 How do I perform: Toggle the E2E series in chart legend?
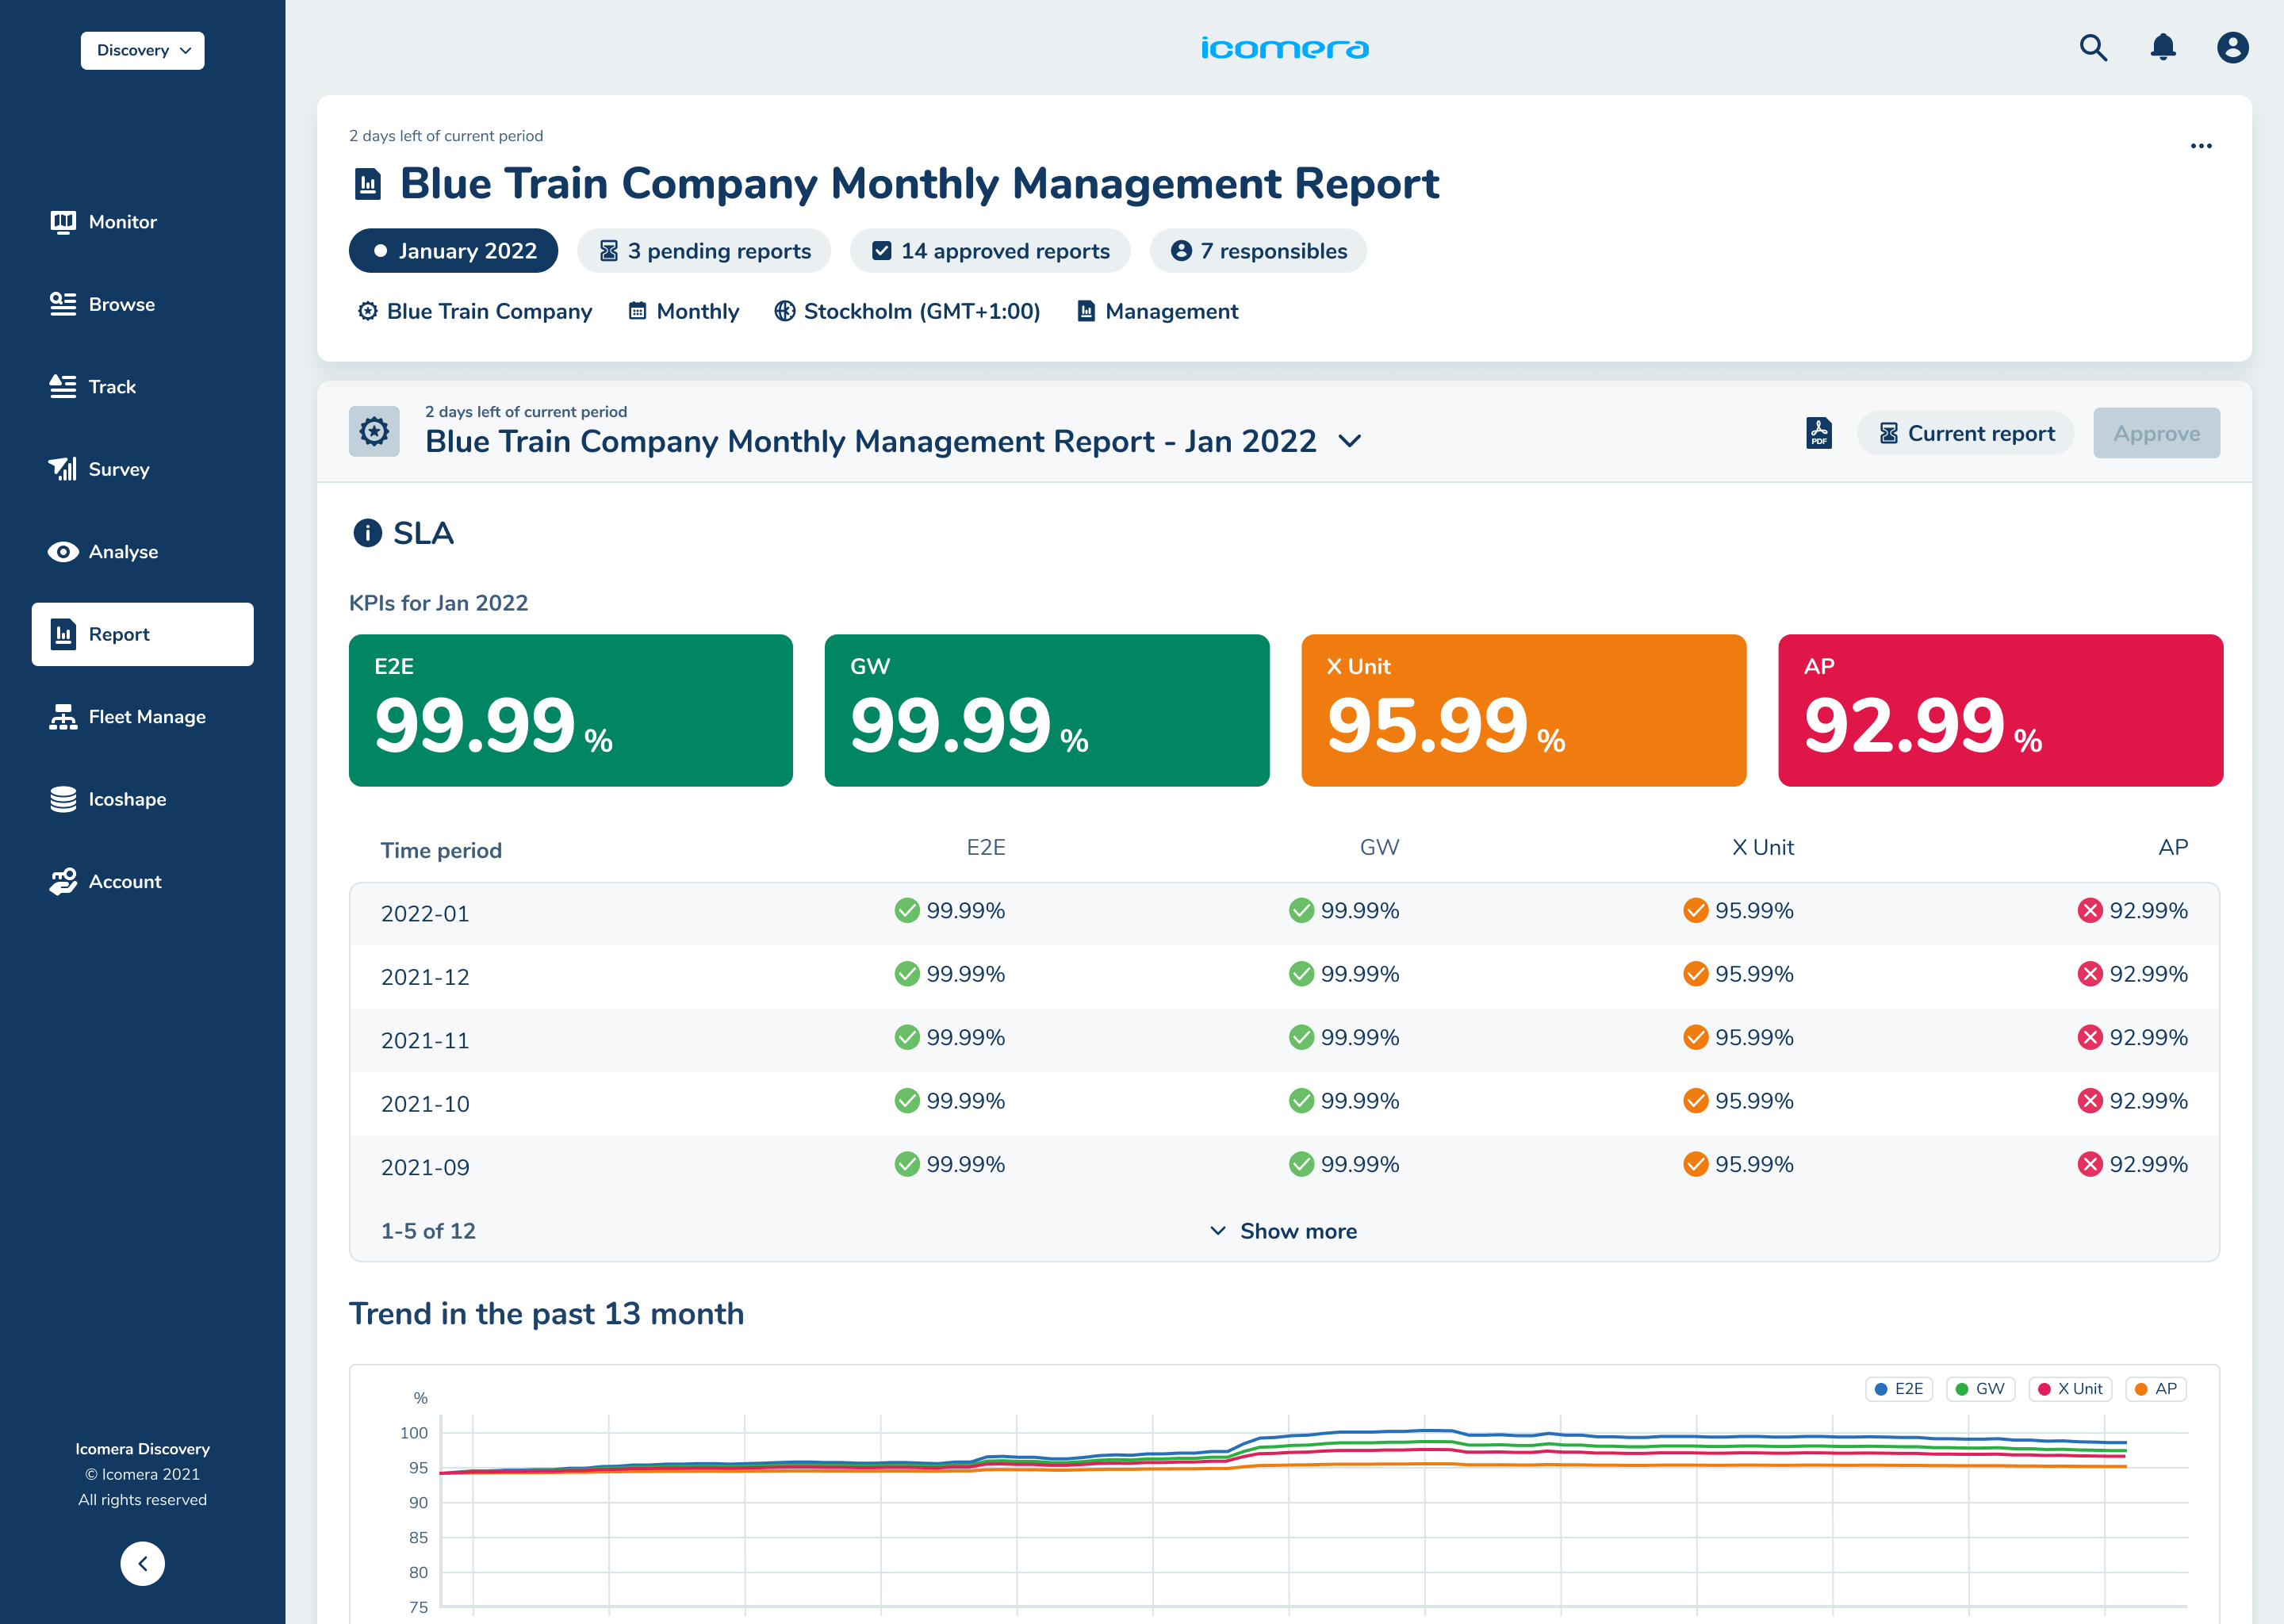(x=1899, y=1389)
